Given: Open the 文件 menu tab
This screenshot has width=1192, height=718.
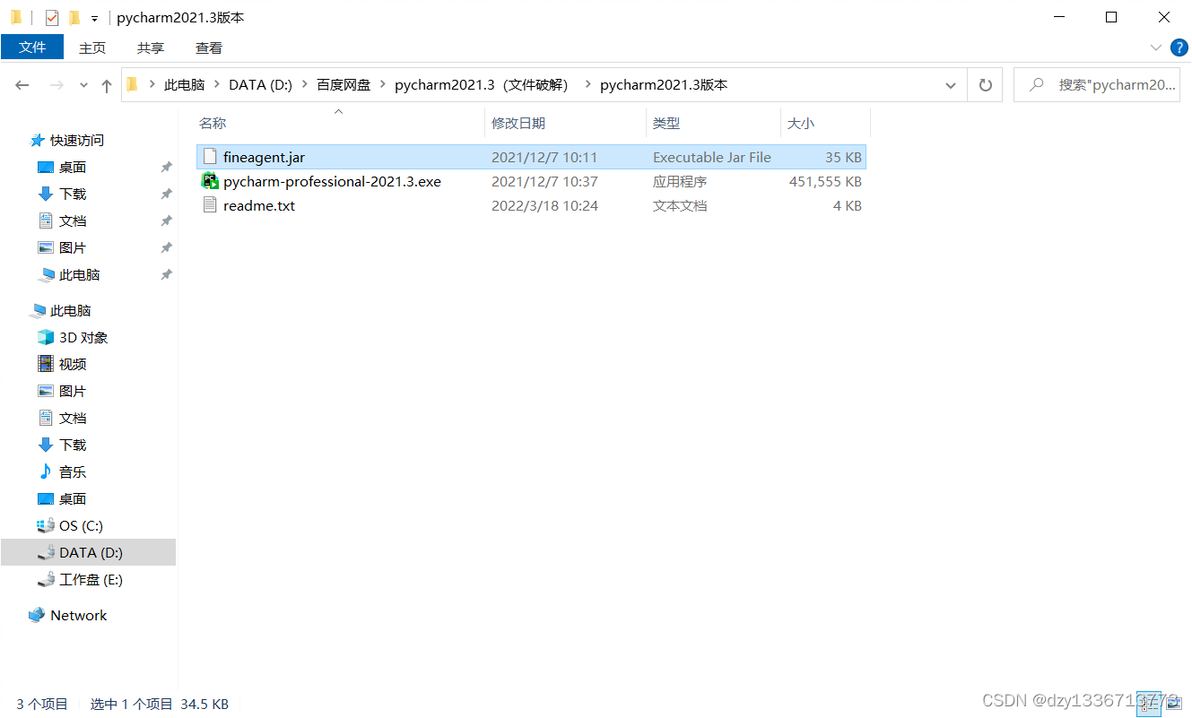Looking at the screenshot, I should pos(32,47).
